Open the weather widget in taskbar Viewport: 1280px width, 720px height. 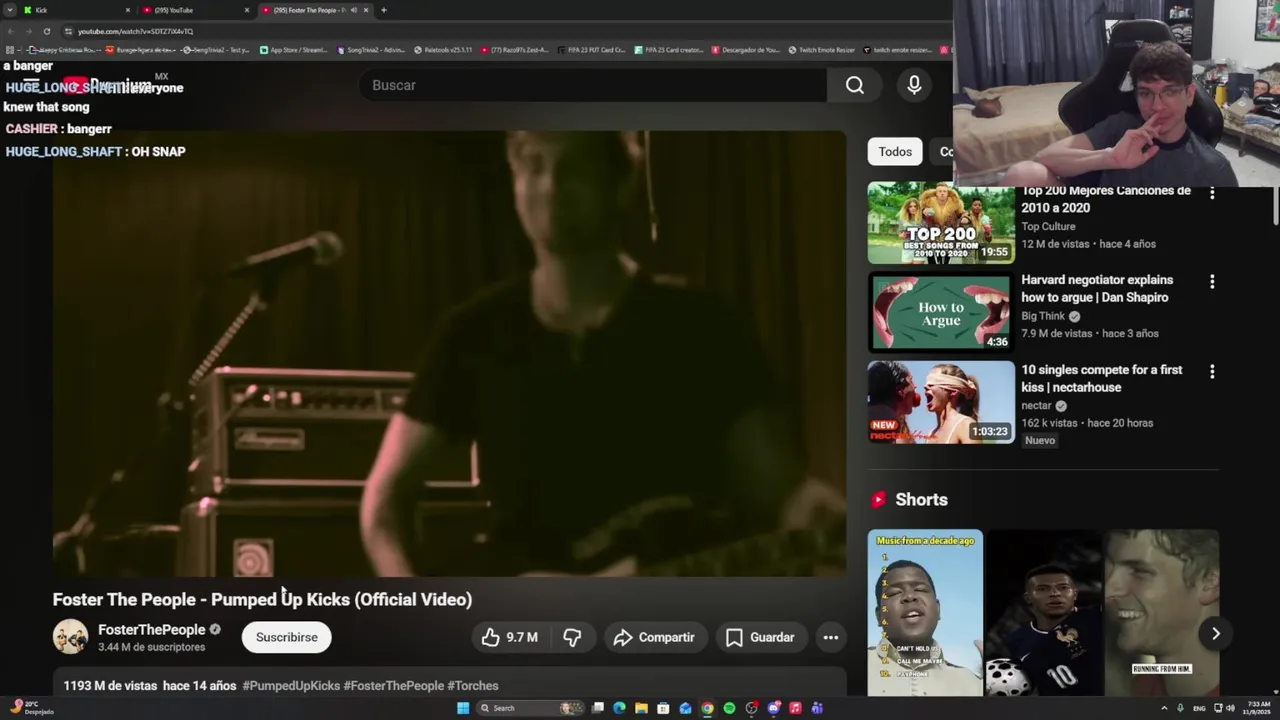pos(30,708)
